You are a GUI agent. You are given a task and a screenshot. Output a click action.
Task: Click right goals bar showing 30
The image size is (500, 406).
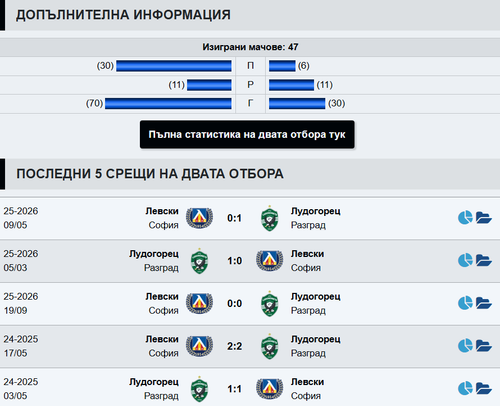(297, 103)
